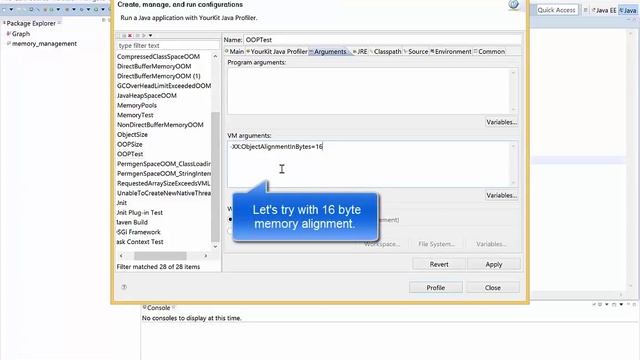640x360 pixels.
Task: Click horizontal scrollbar left arrow in list
Action: click(121, 256)
